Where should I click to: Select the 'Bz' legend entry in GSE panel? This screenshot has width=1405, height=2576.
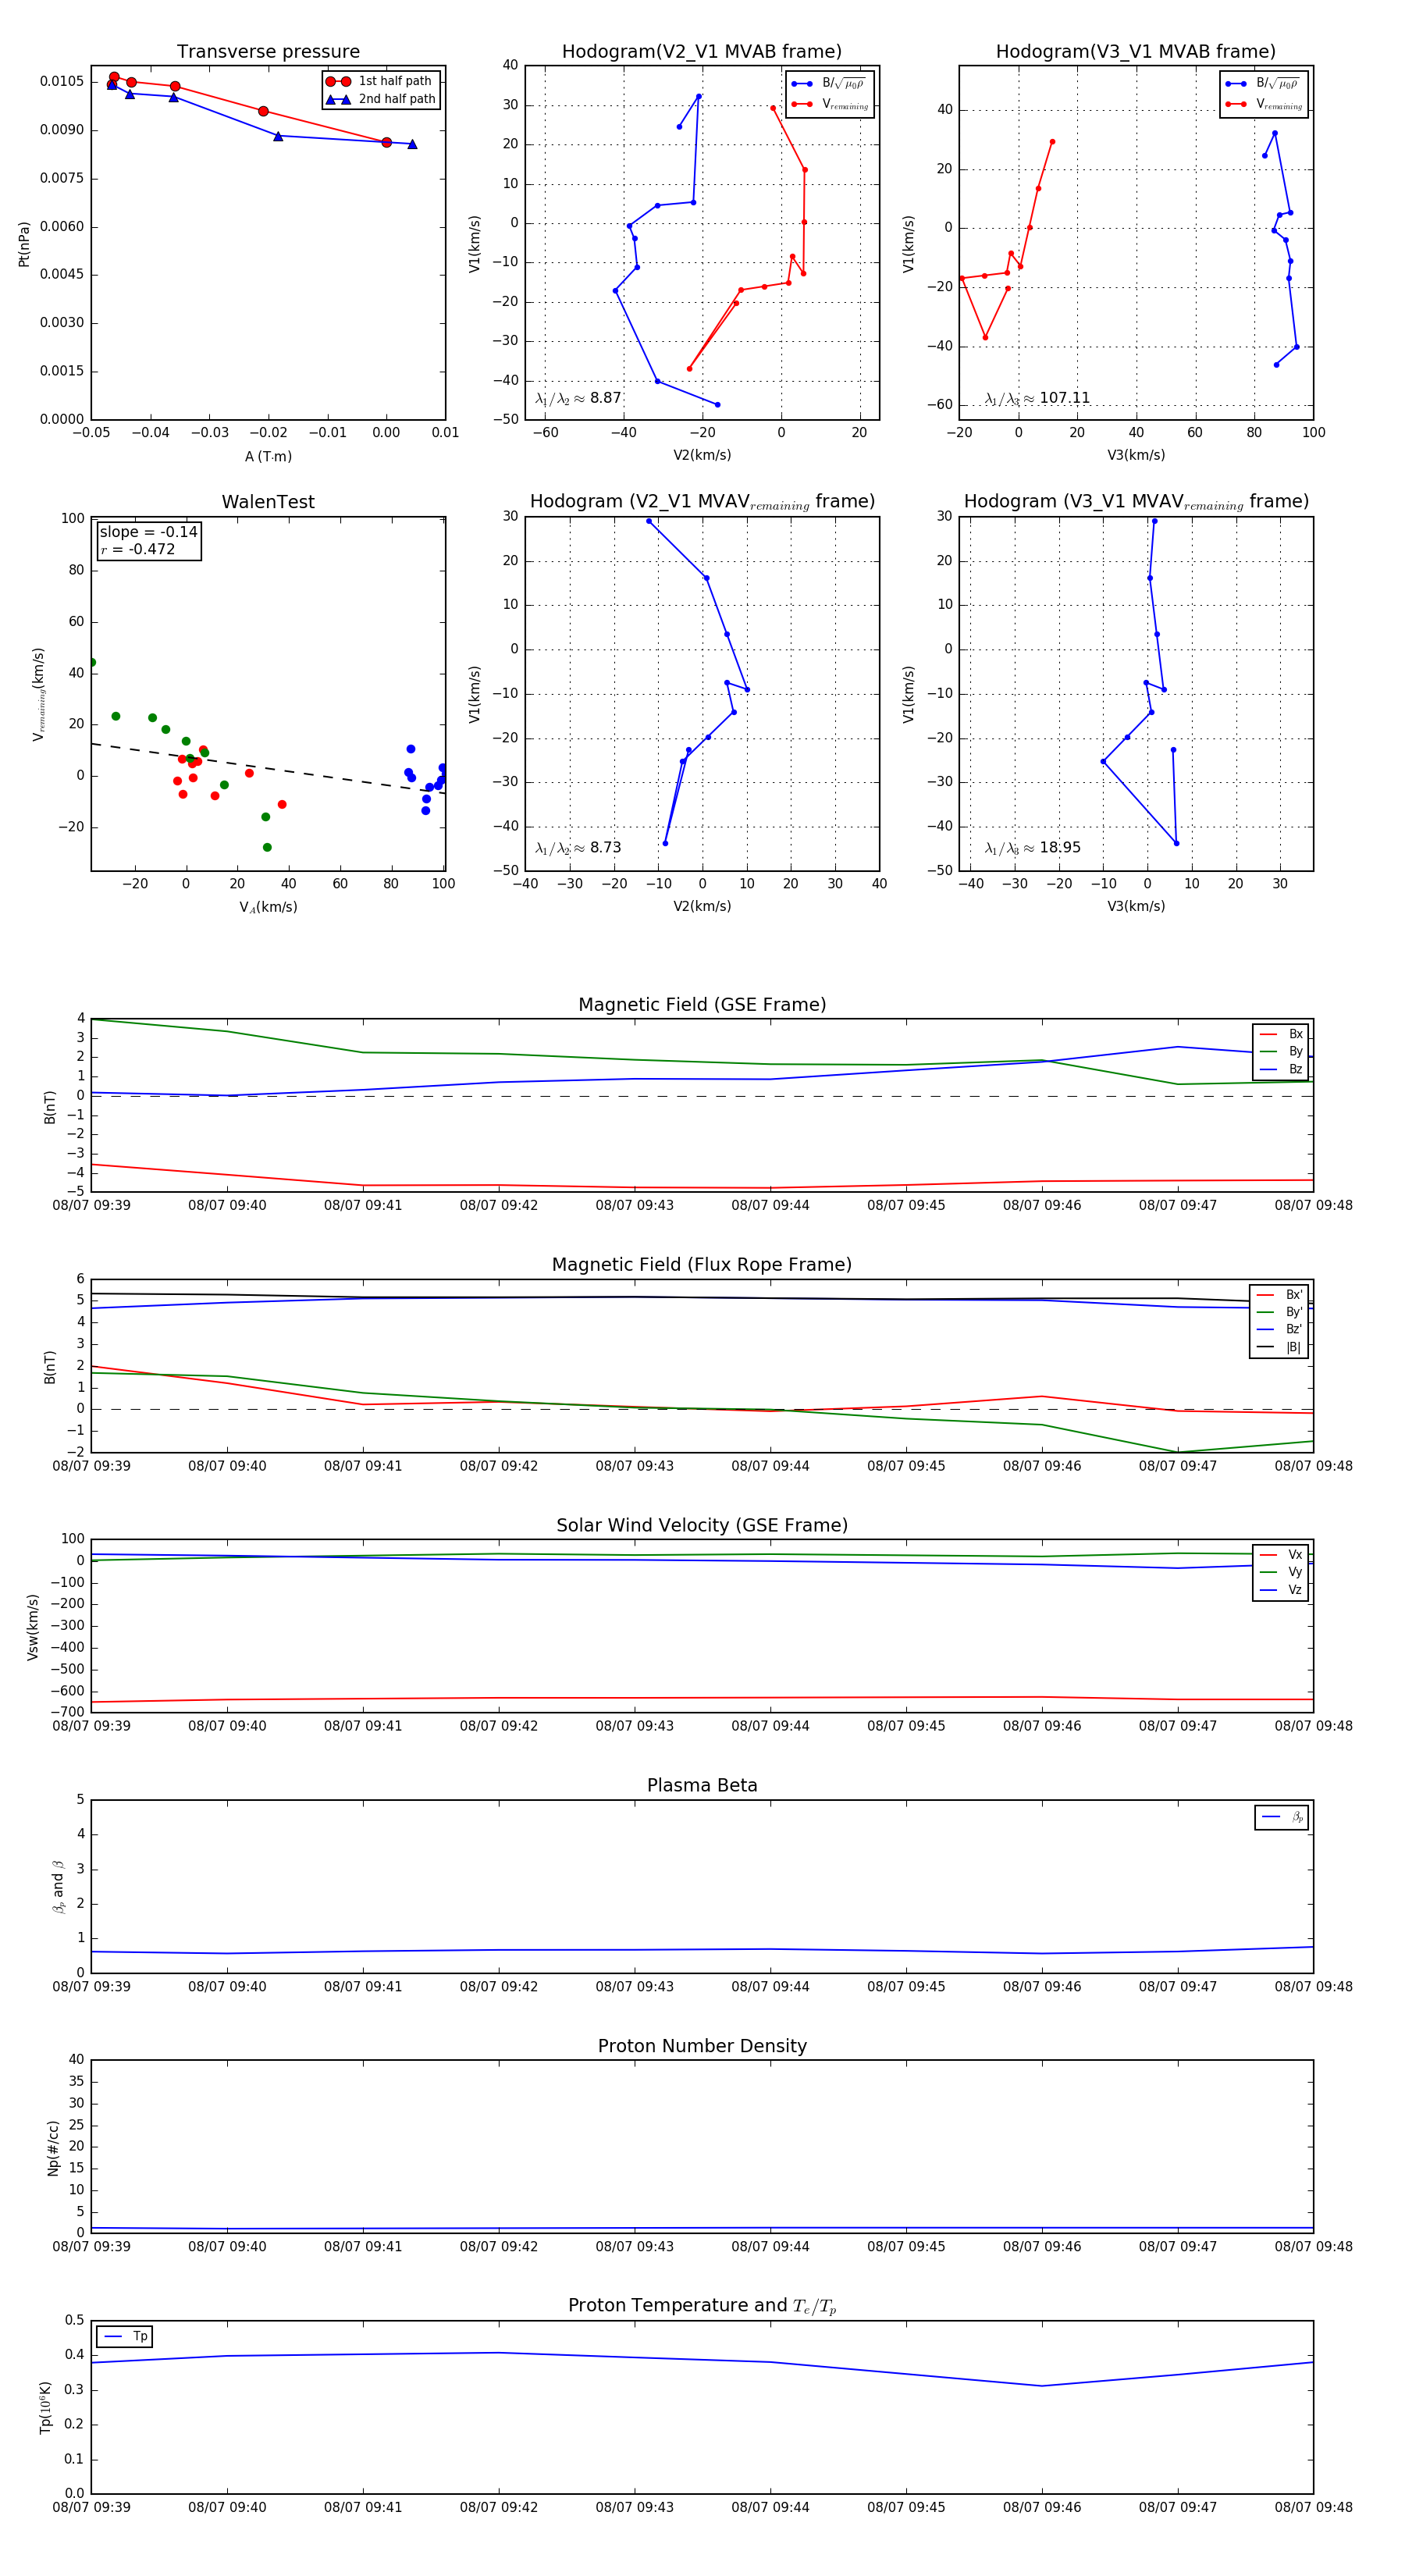1281,1069
